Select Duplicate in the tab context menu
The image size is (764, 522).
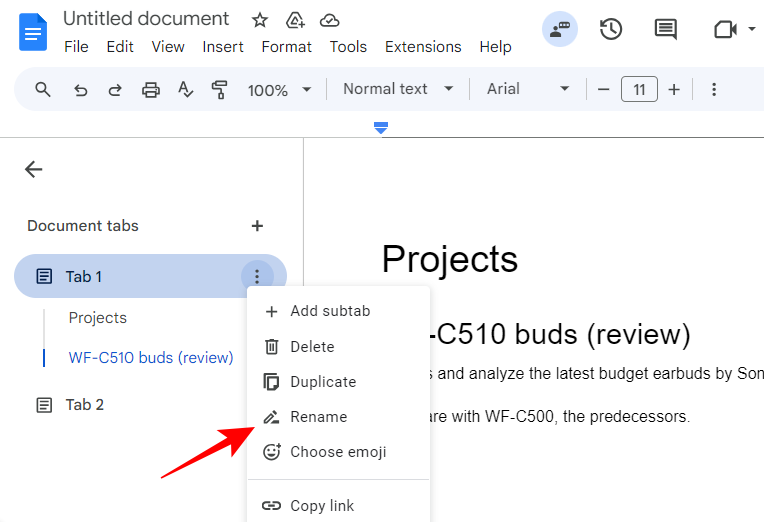[x=322, y=382]
